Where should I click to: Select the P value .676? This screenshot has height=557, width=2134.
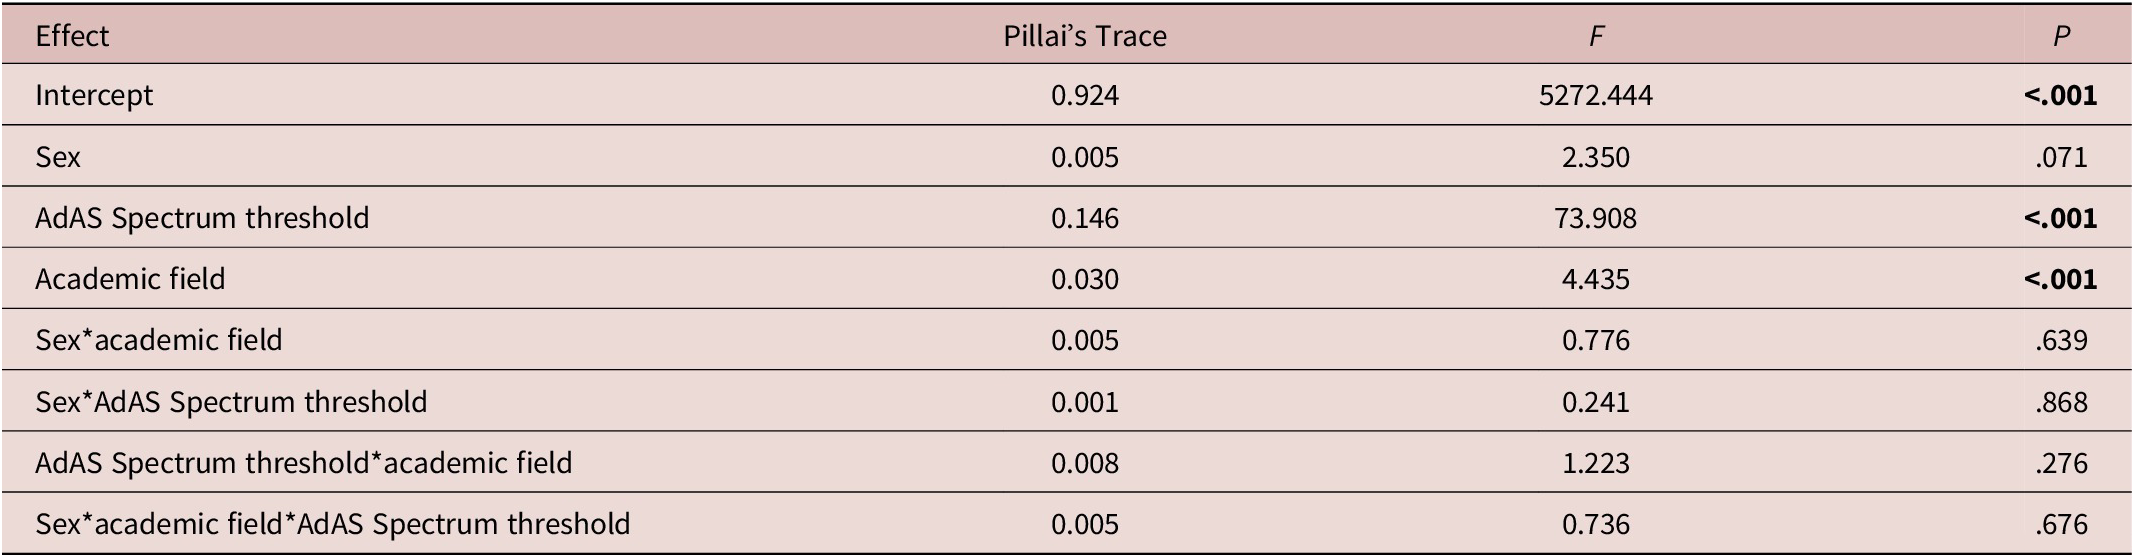click(x=2061, y=524)
